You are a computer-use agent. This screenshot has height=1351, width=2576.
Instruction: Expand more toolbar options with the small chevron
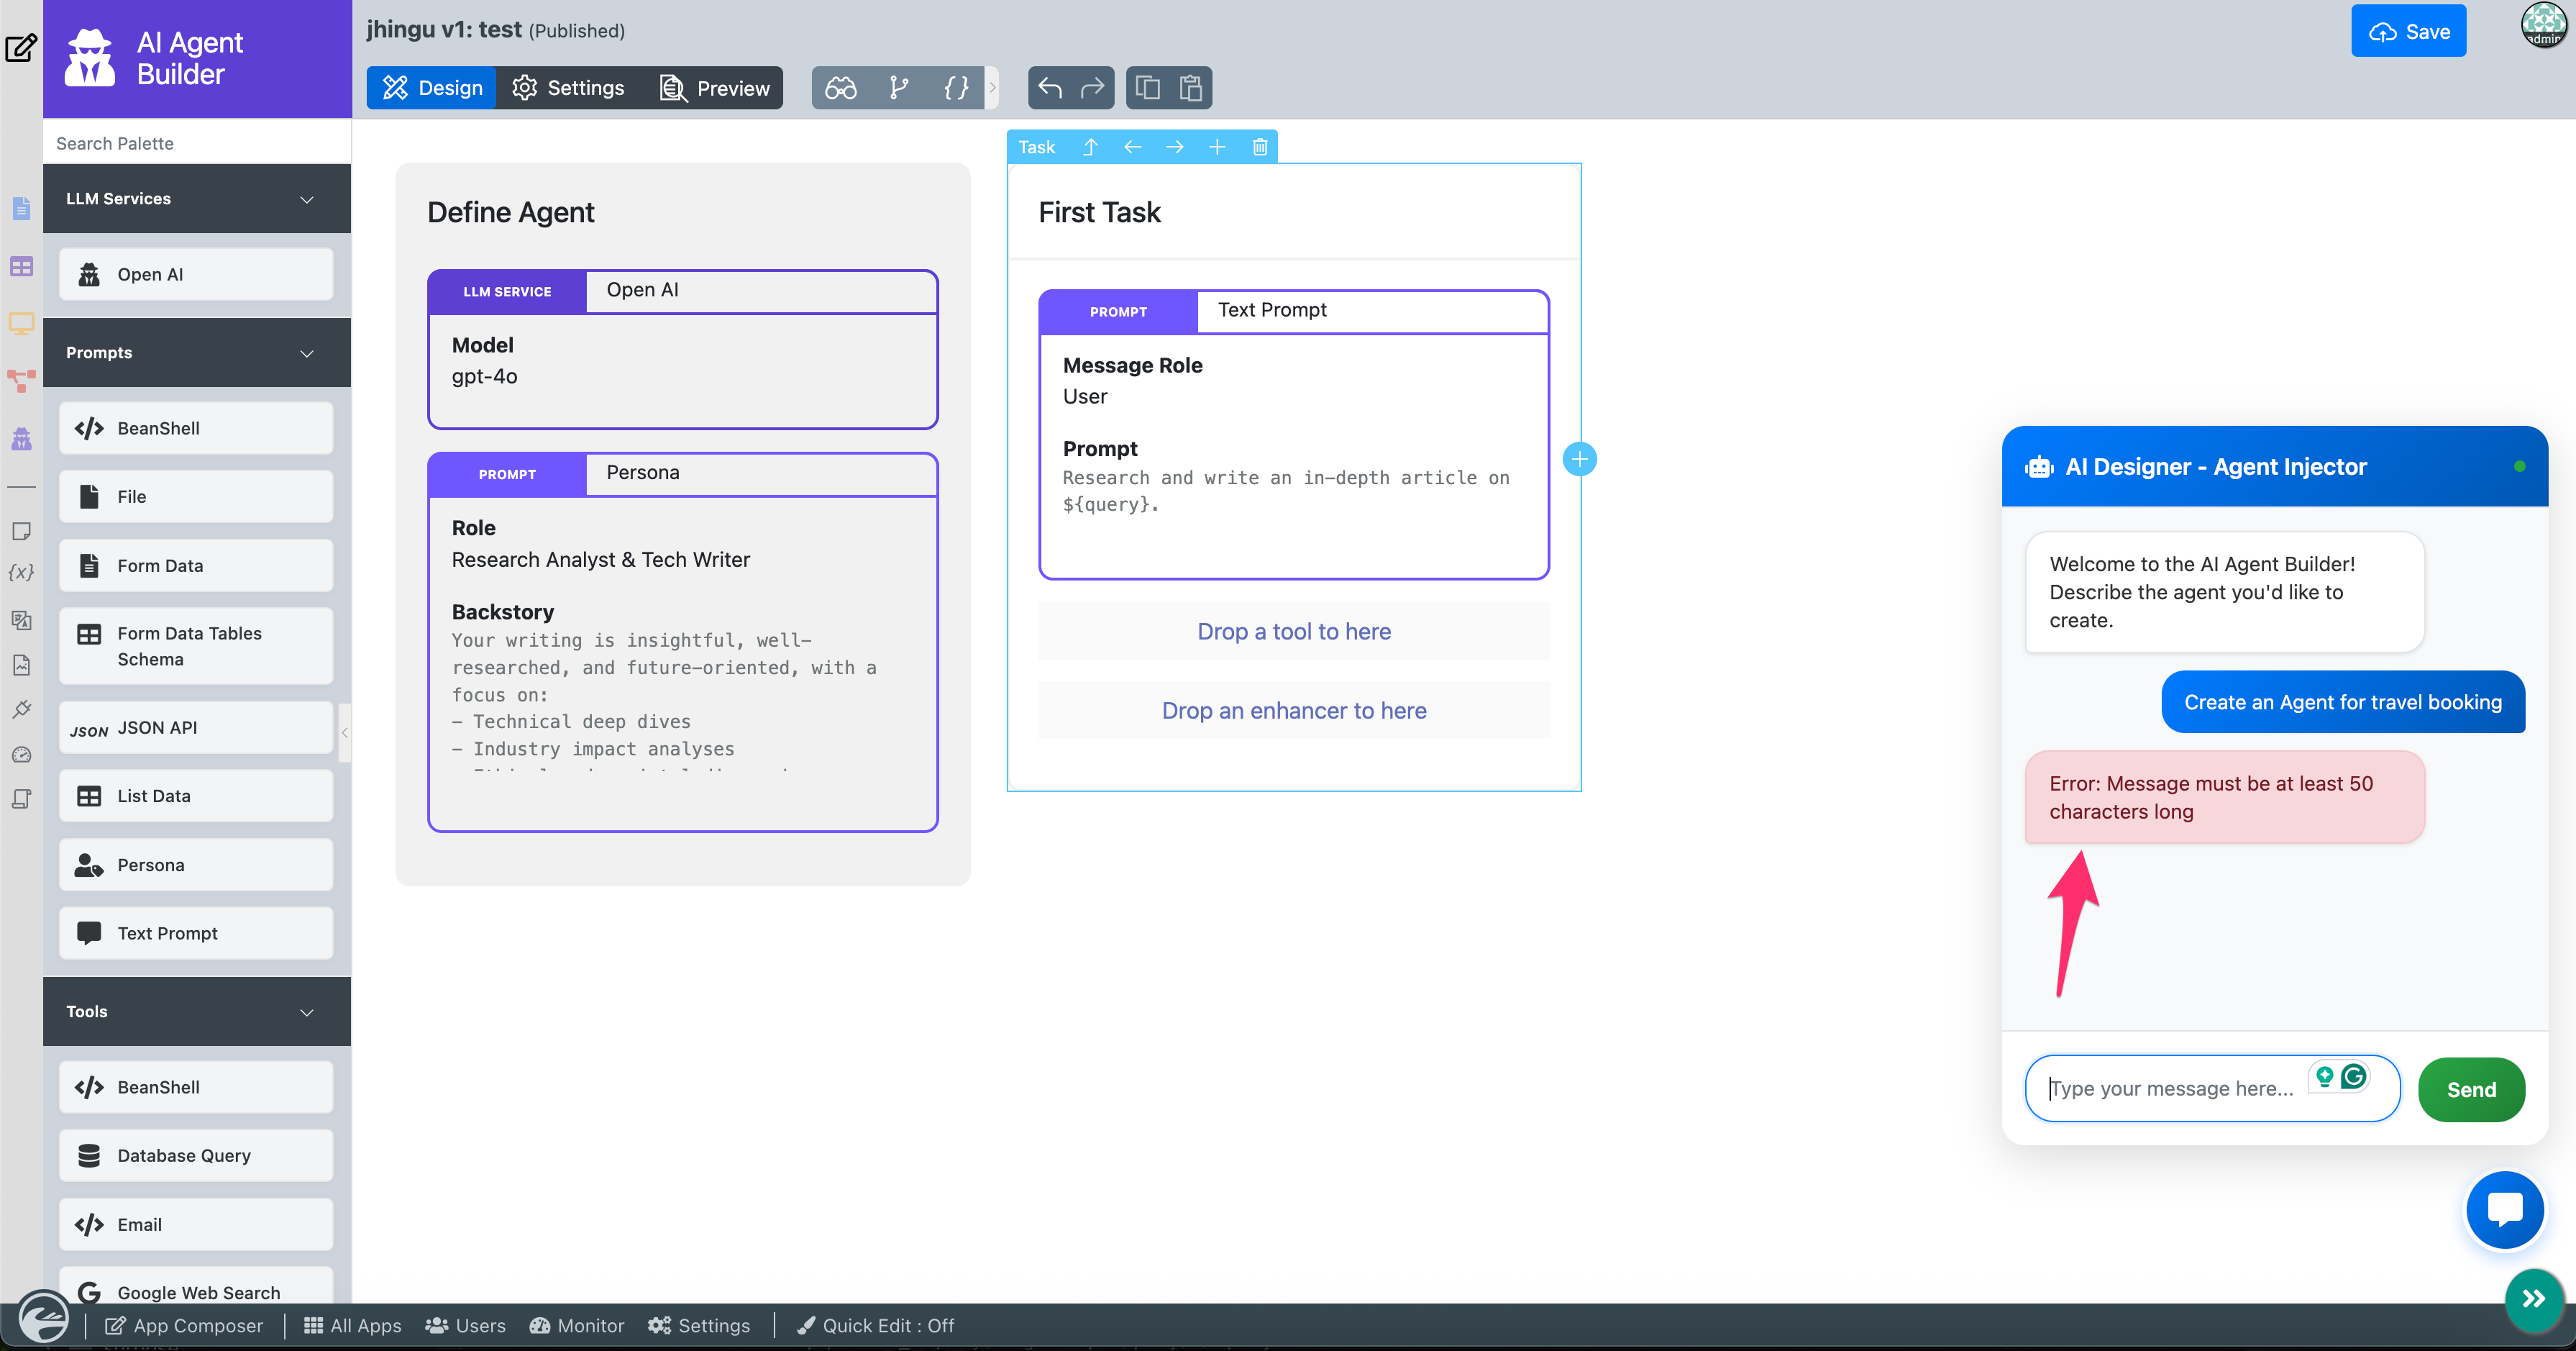993,88
